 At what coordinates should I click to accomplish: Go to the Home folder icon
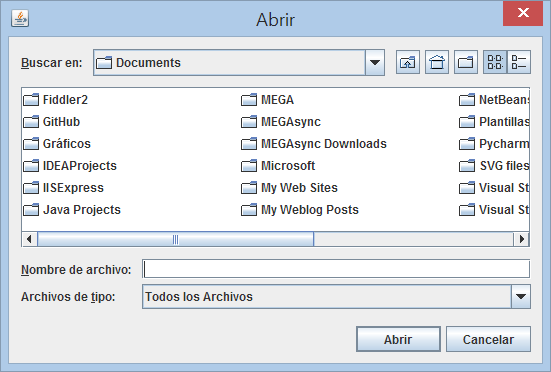437,63
